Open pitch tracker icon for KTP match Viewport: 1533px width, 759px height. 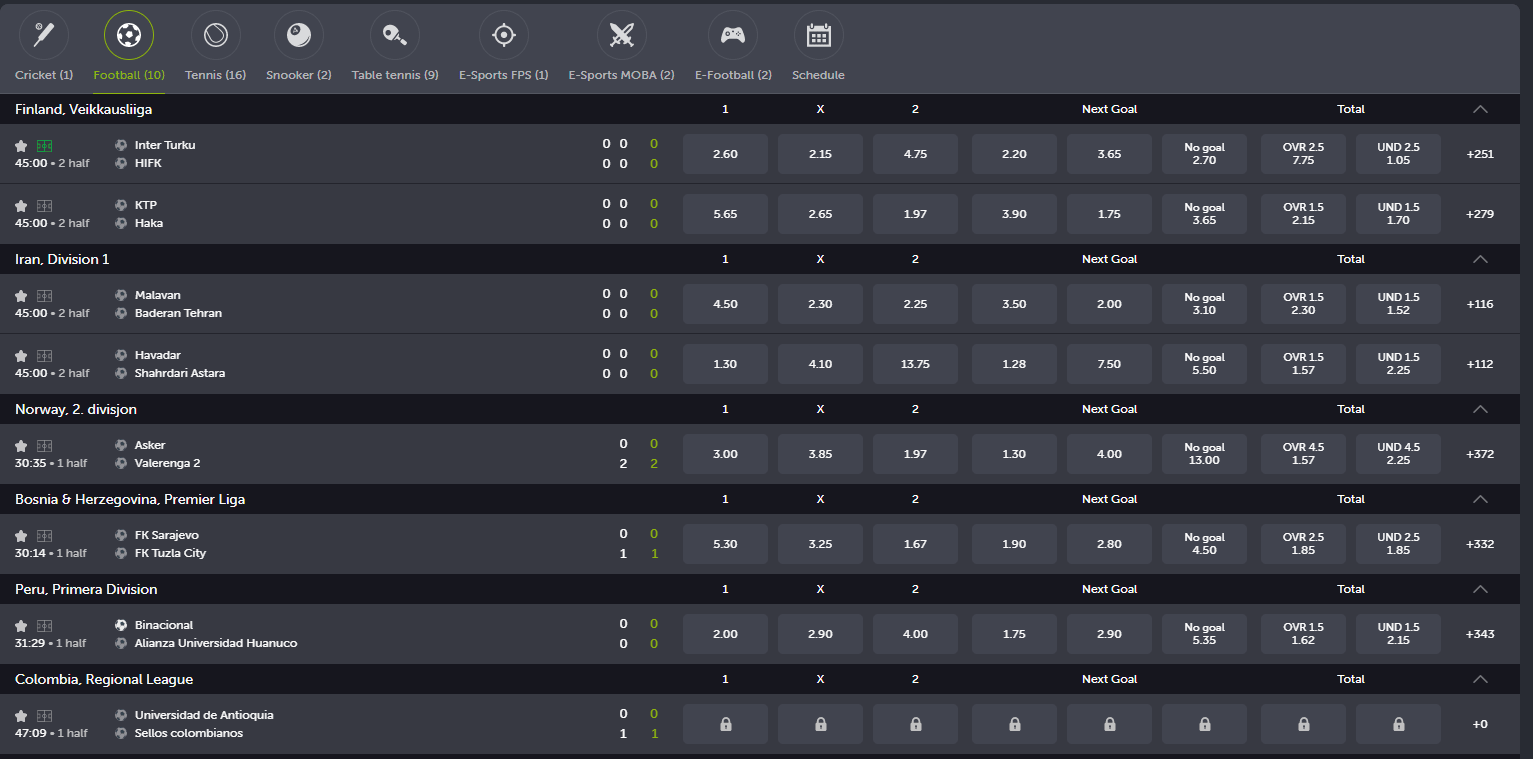coord(44,206)
